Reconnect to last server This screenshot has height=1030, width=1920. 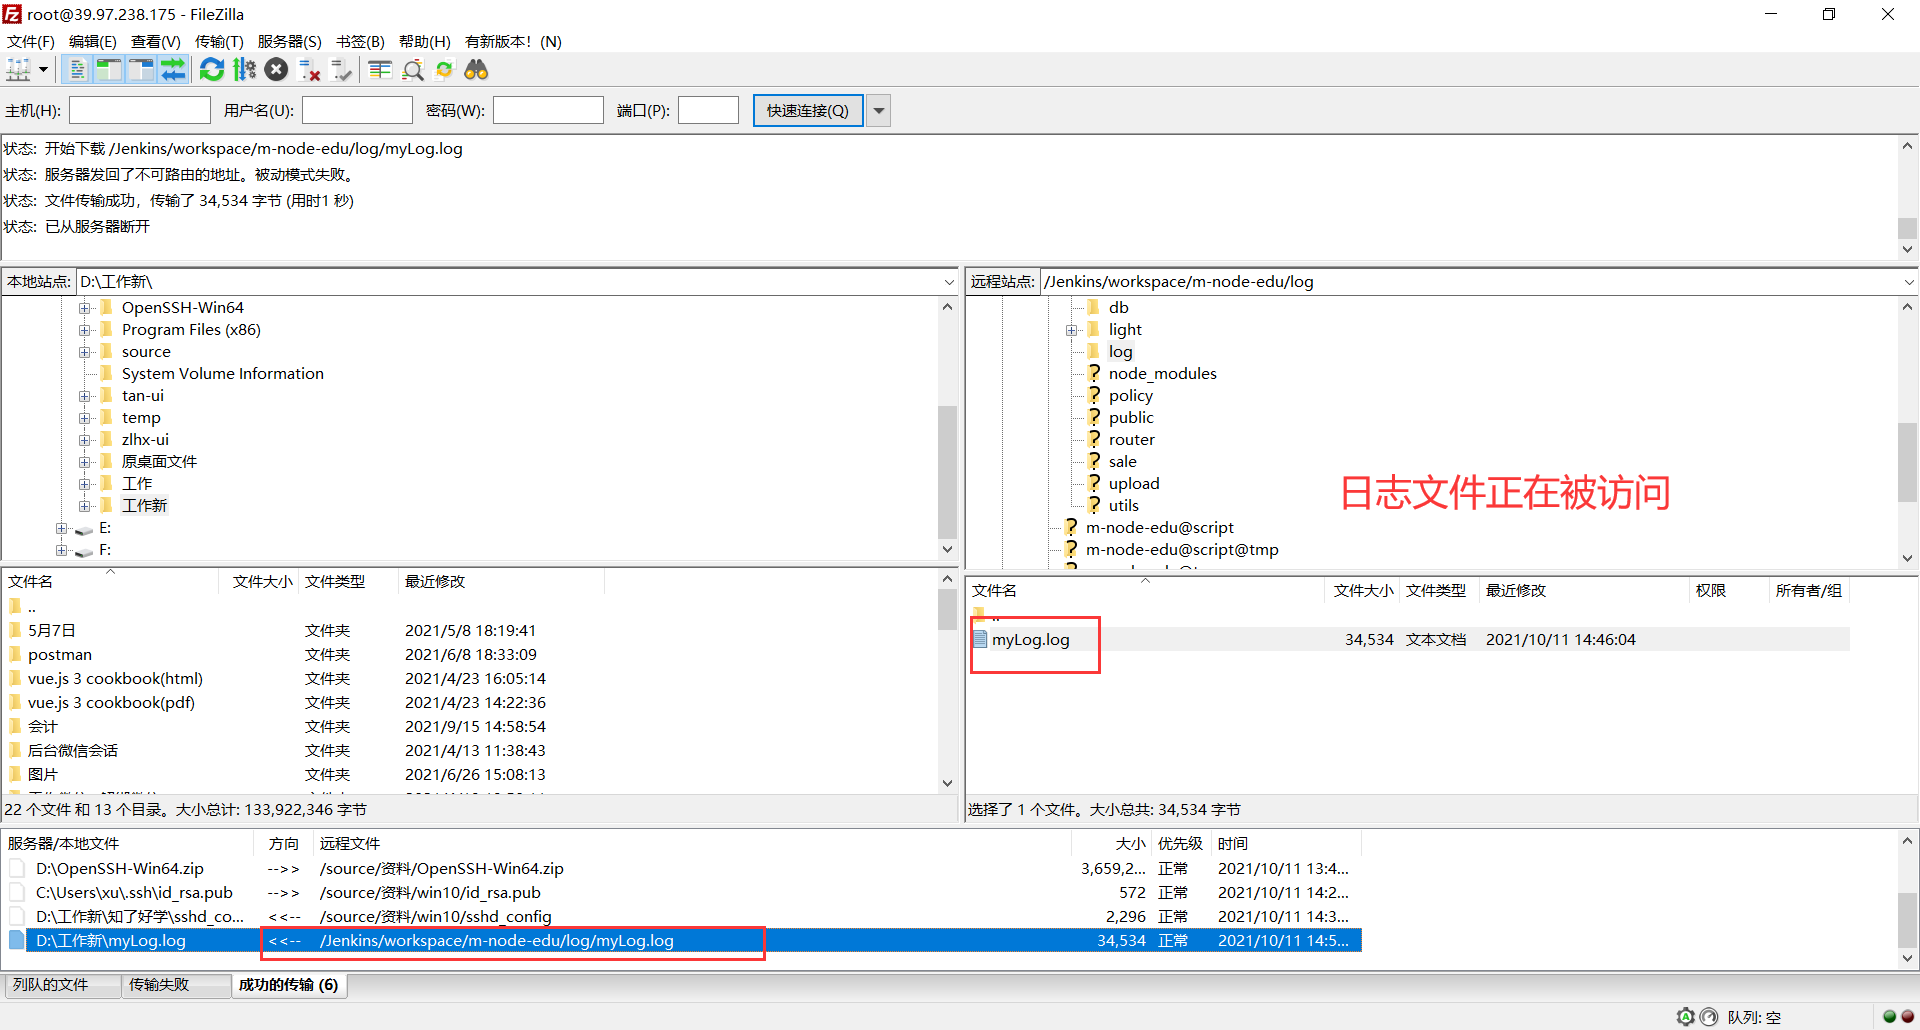342,70
